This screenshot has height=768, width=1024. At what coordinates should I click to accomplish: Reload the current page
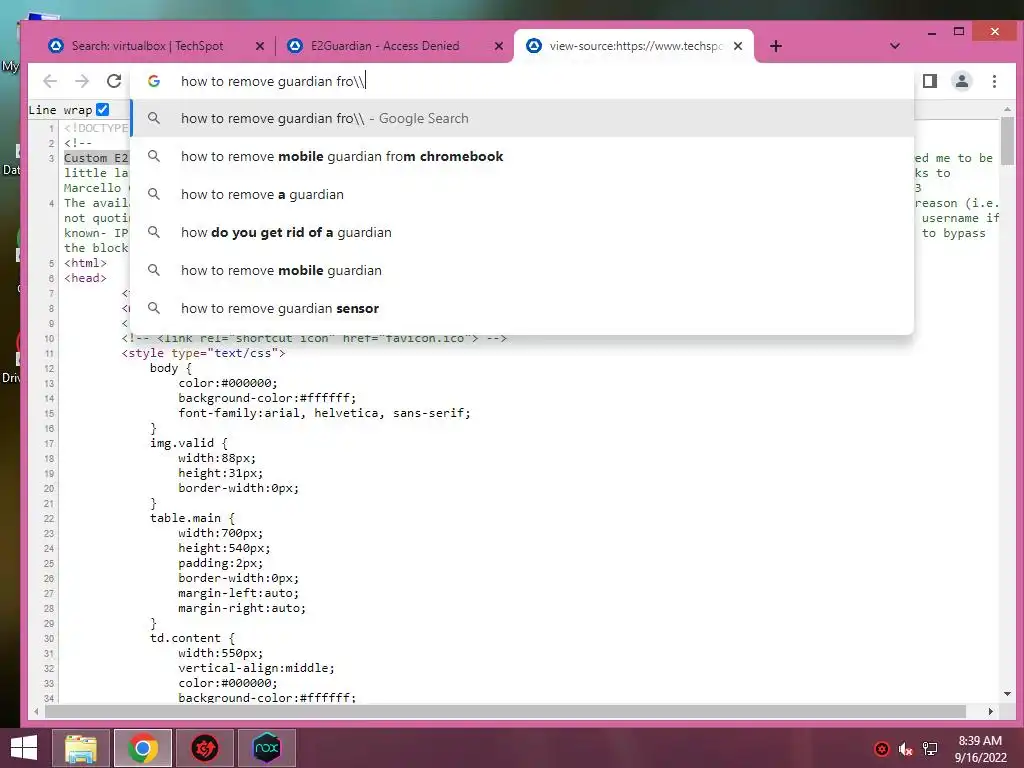[114, 81]
